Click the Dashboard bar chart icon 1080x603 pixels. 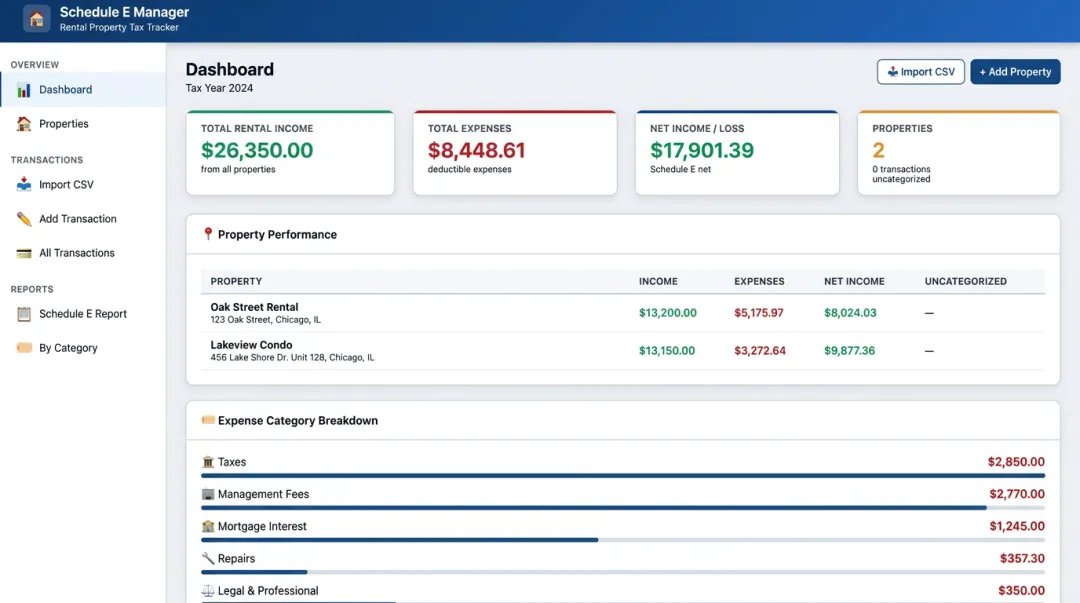click(x=24, y=90)
